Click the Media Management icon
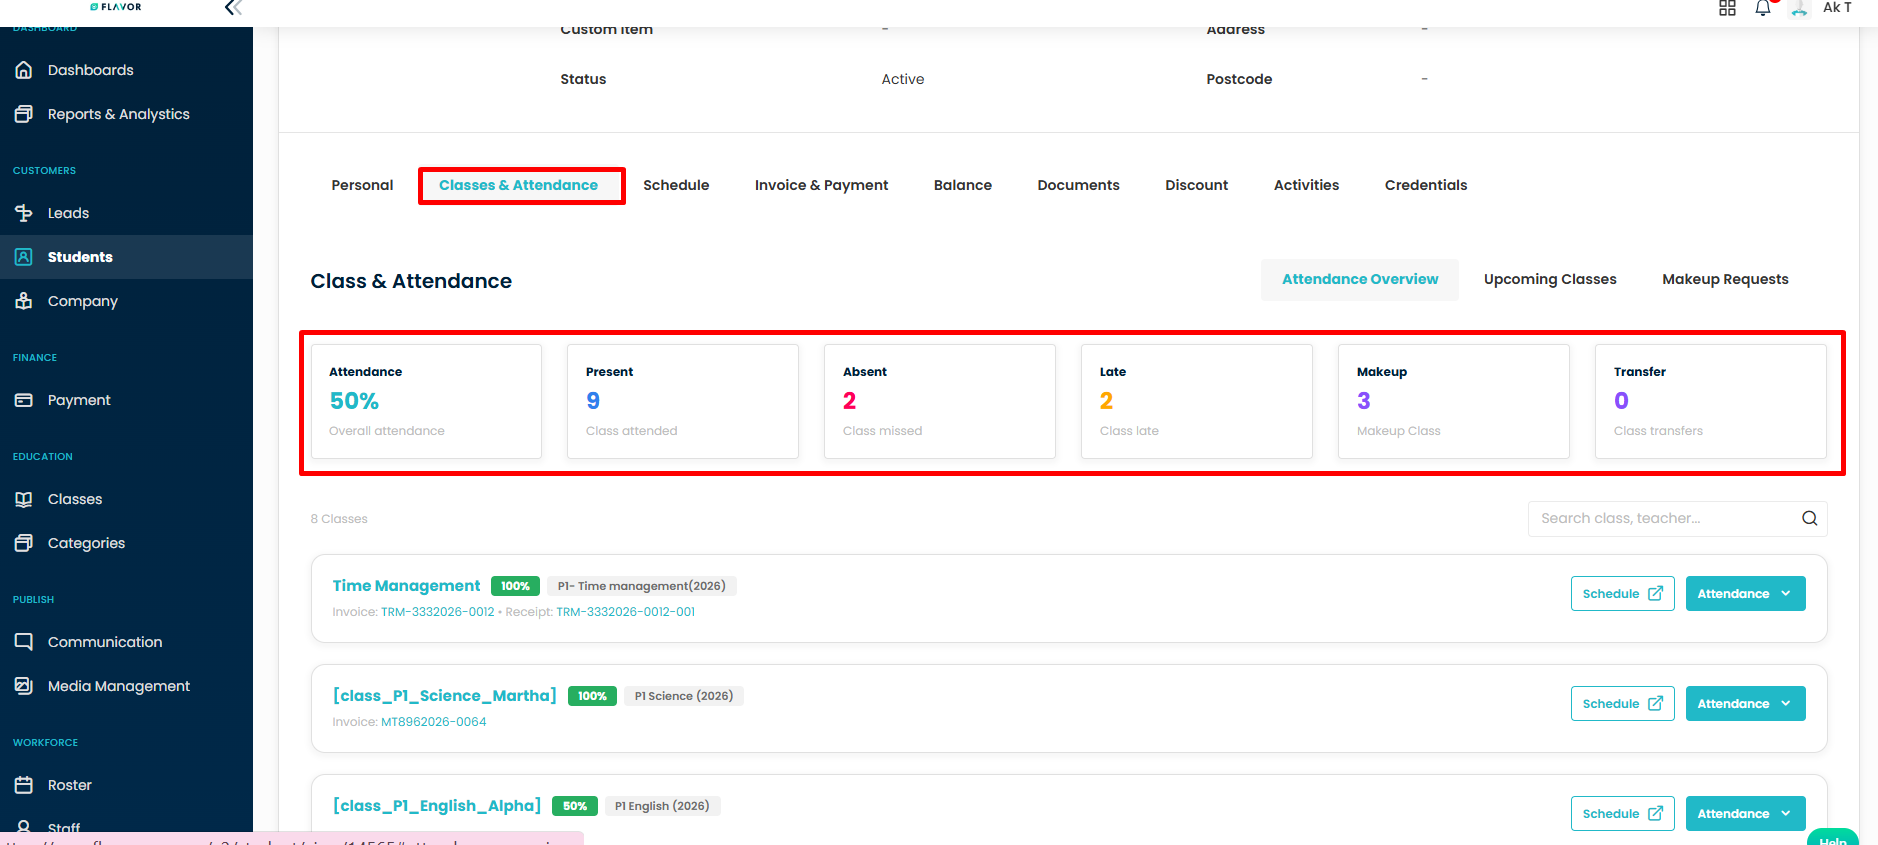 (24, 686)
